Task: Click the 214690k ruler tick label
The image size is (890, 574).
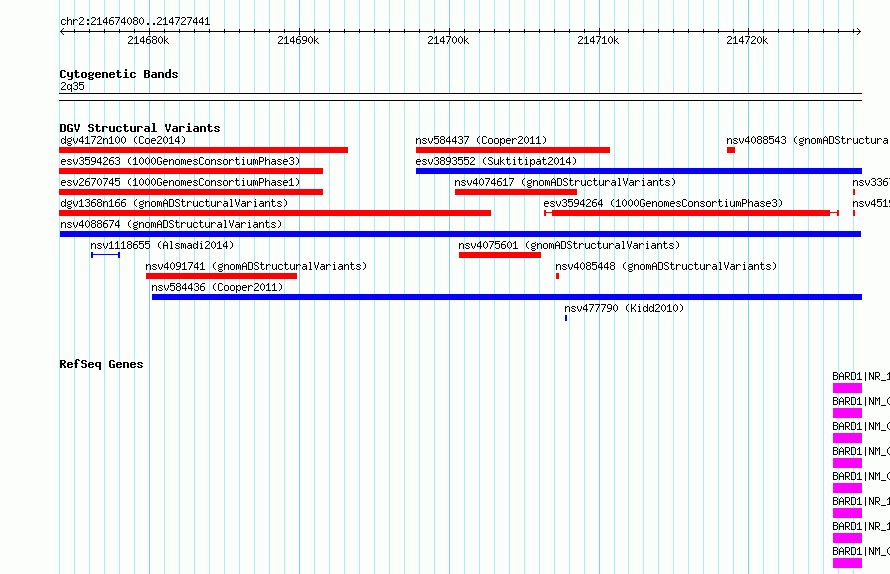Action: click(x=298, y=40)
